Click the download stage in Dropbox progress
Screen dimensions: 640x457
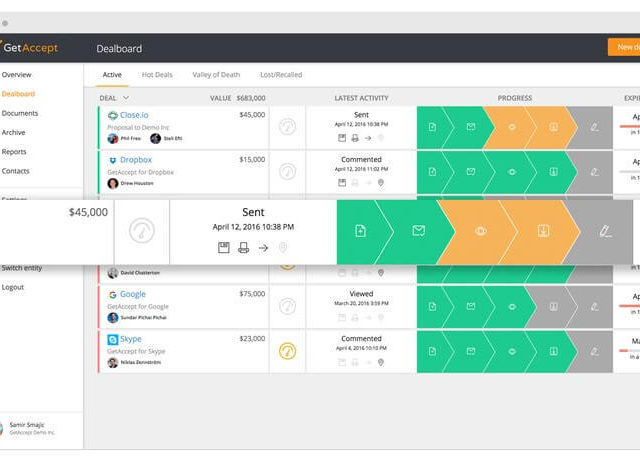pyautogui.click(x=553, y=172)
